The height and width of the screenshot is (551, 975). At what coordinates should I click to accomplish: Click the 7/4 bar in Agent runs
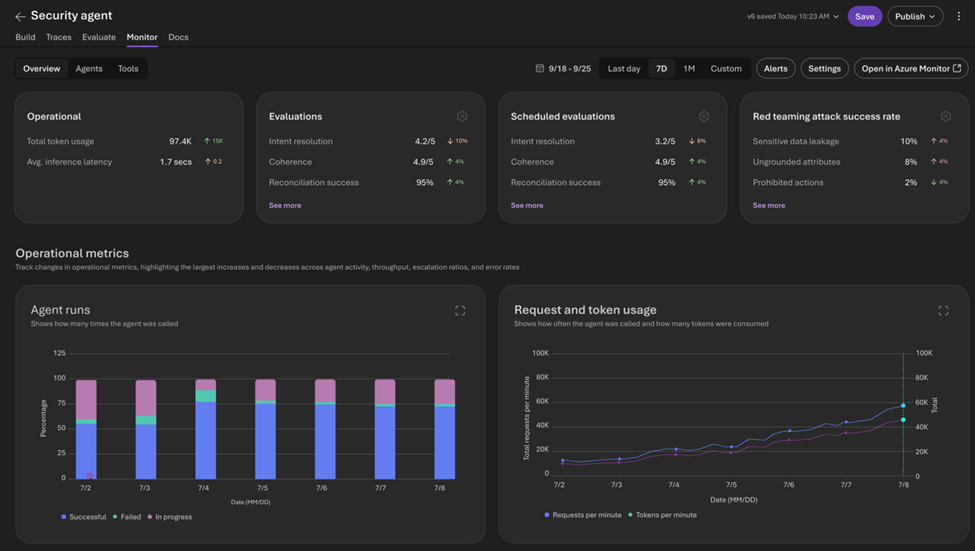click(x=206, y=429)
